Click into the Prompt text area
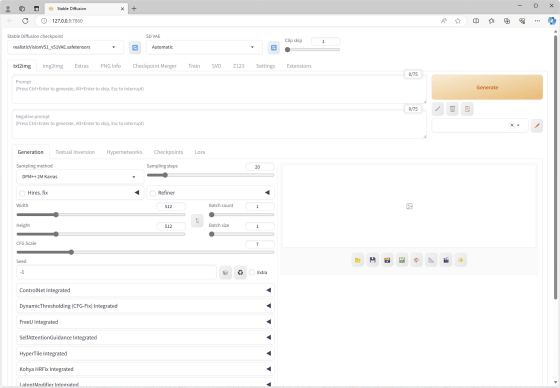 tap(219, 89)
